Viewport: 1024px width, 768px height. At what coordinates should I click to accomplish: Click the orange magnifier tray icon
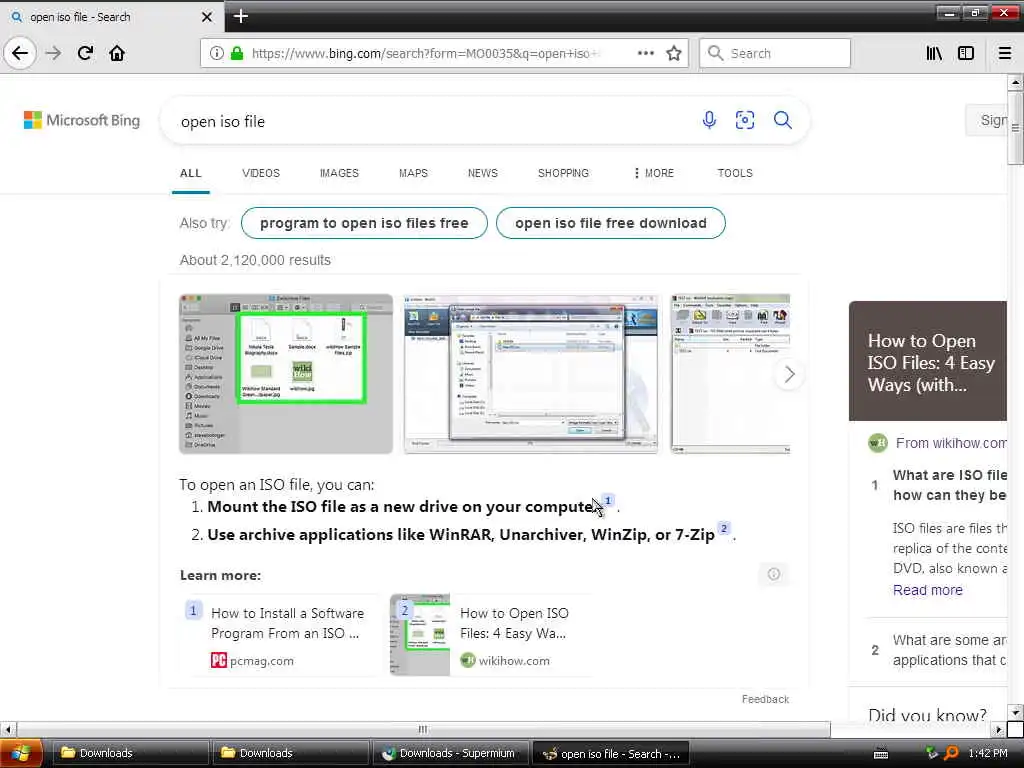[951, 754]
